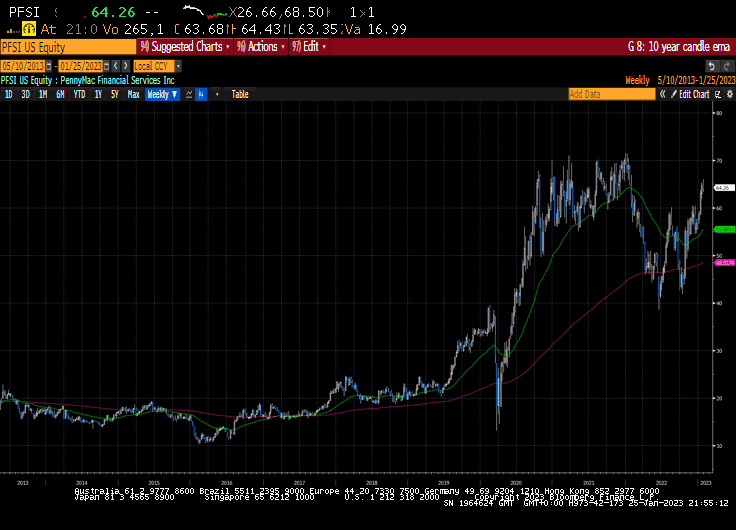Select 1M time range
This screenshot has width=736, height=530.
pos(43,94)
